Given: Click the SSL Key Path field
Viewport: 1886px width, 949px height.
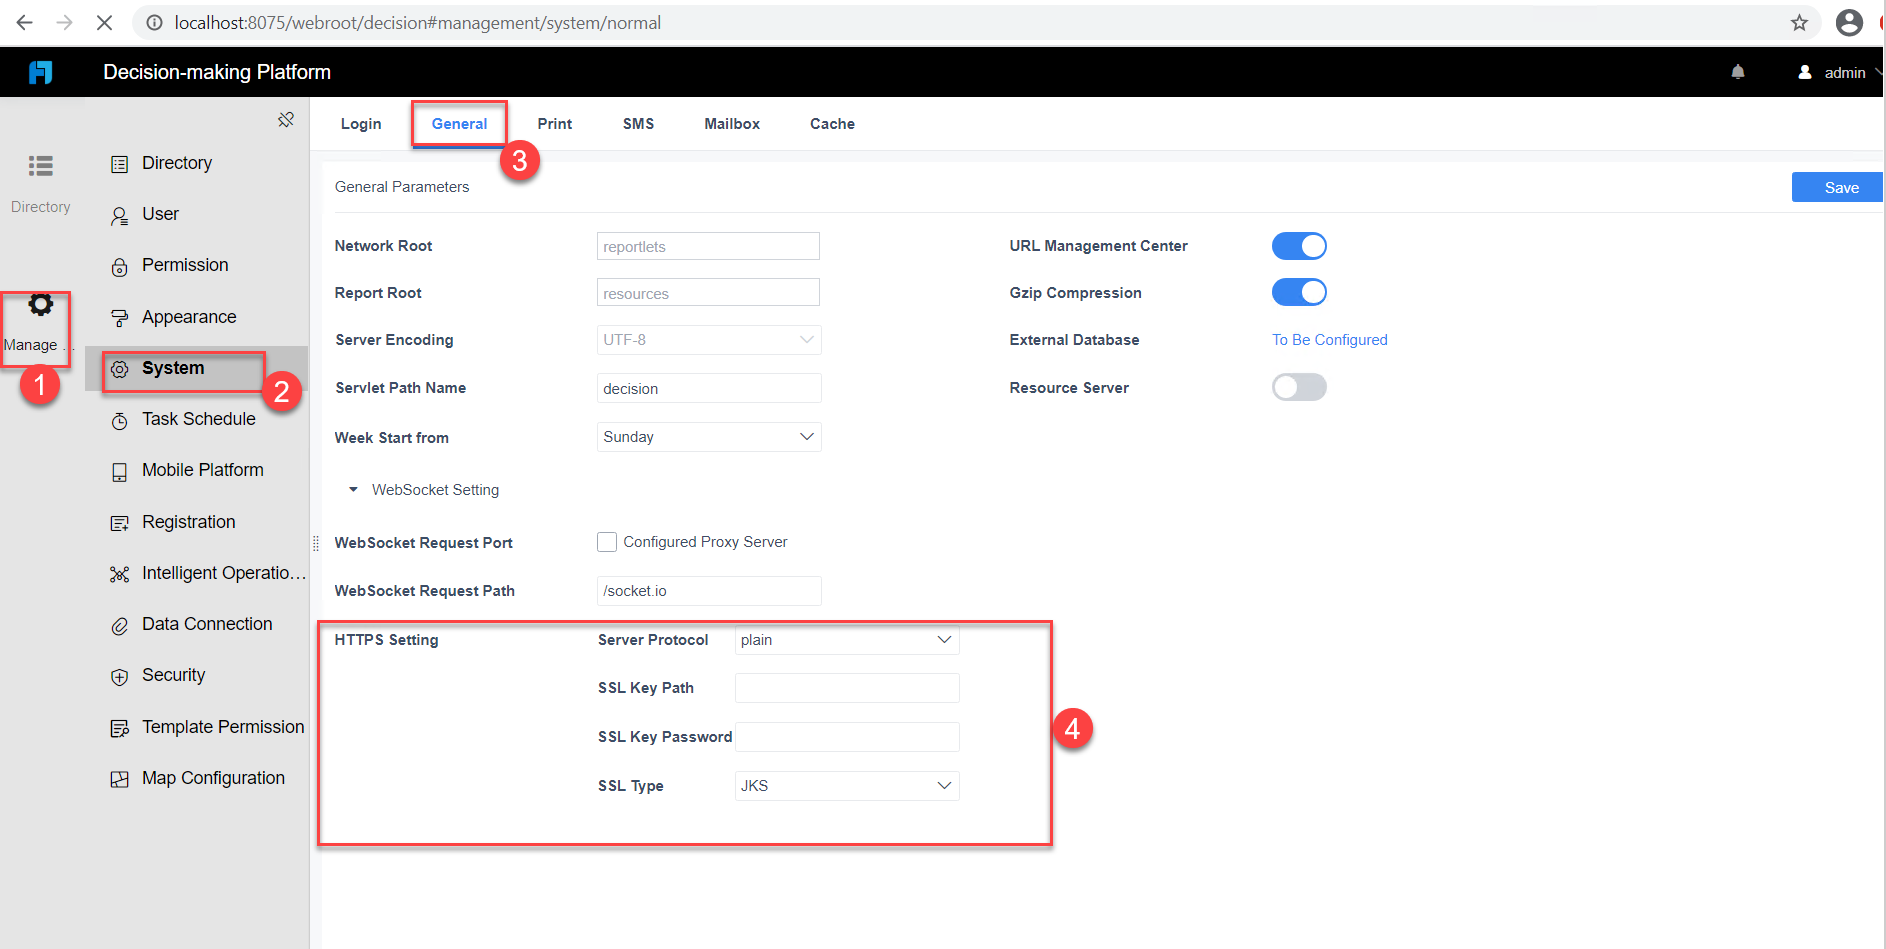Looking at the screenshot, I should click(x=847, y=688).
